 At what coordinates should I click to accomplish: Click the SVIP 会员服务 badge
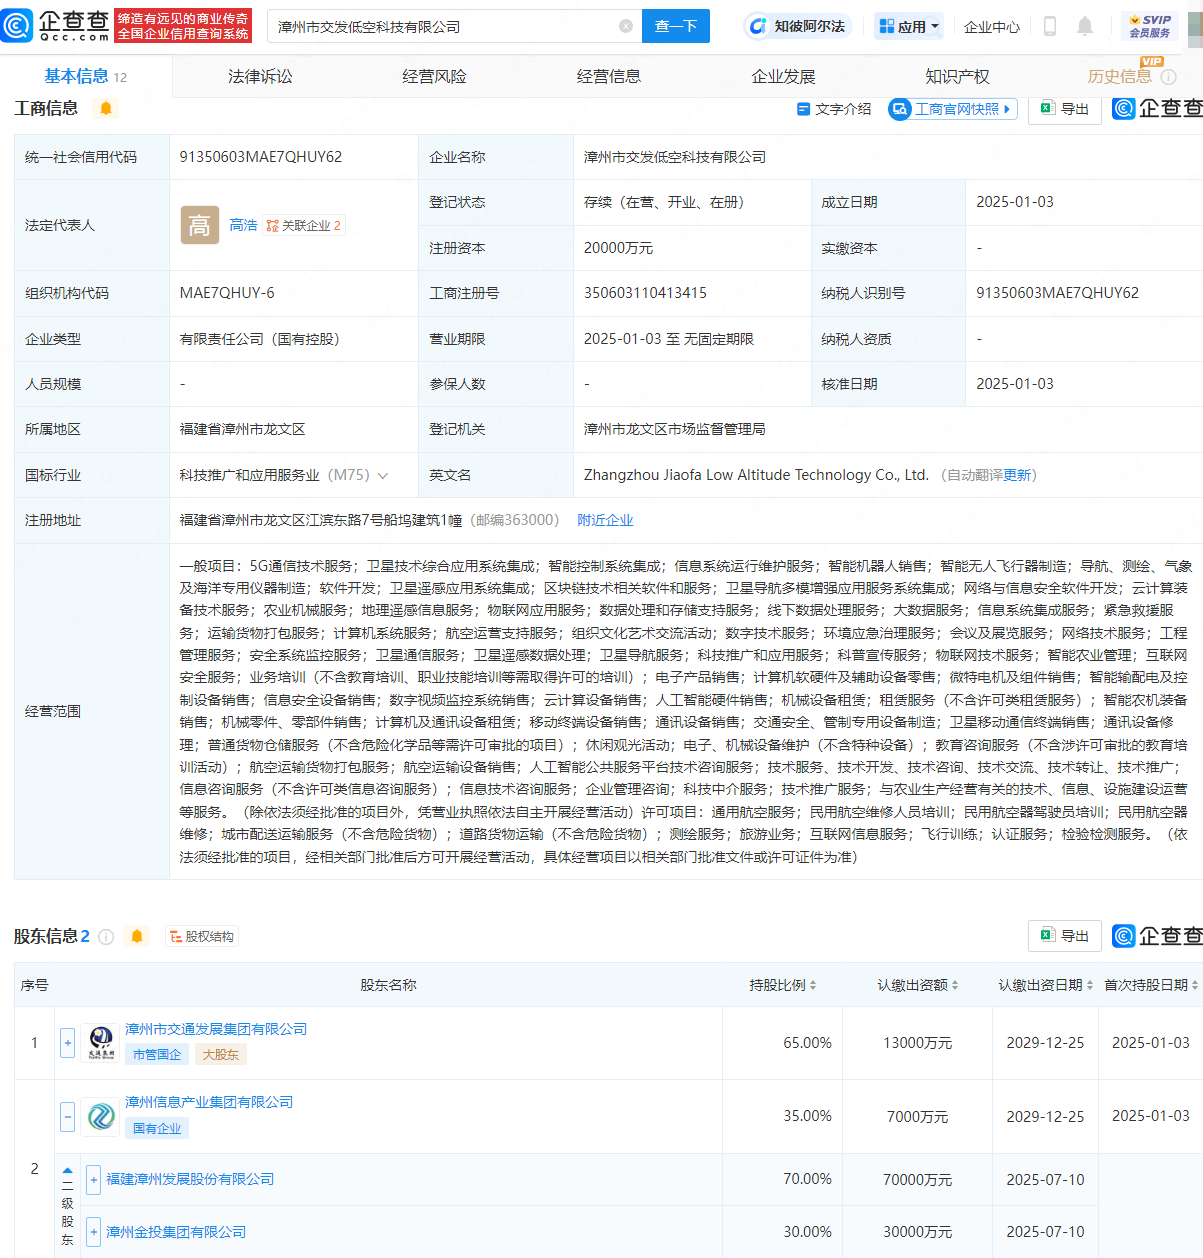(1150, 26)
